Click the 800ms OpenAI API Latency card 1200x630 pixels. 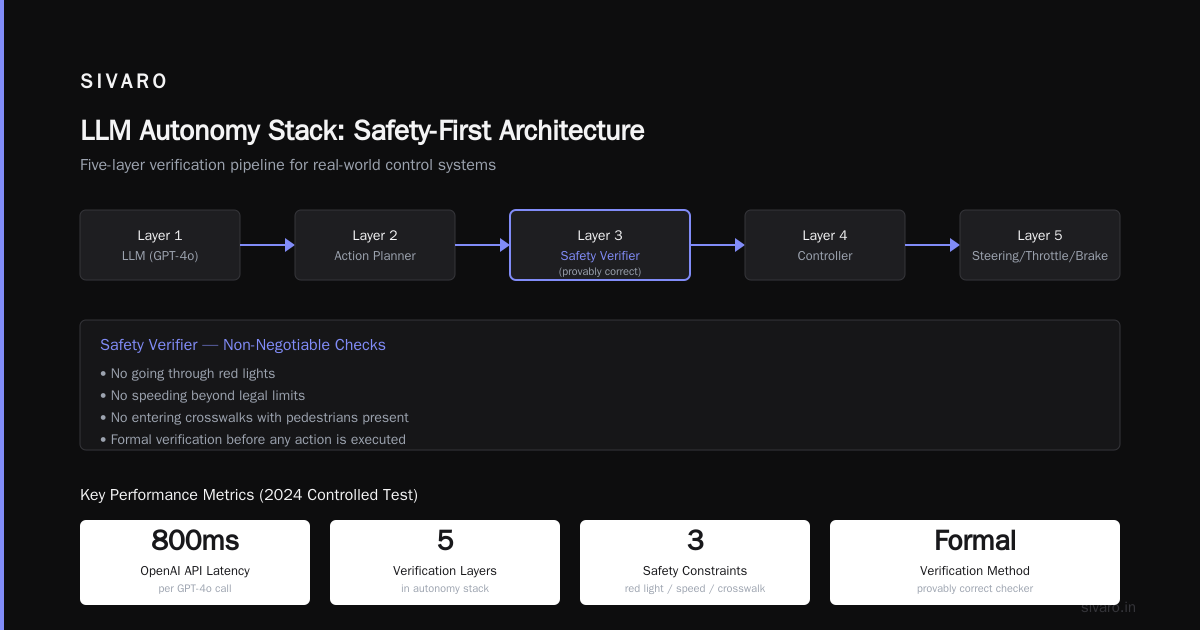click(x=195, y=562)
